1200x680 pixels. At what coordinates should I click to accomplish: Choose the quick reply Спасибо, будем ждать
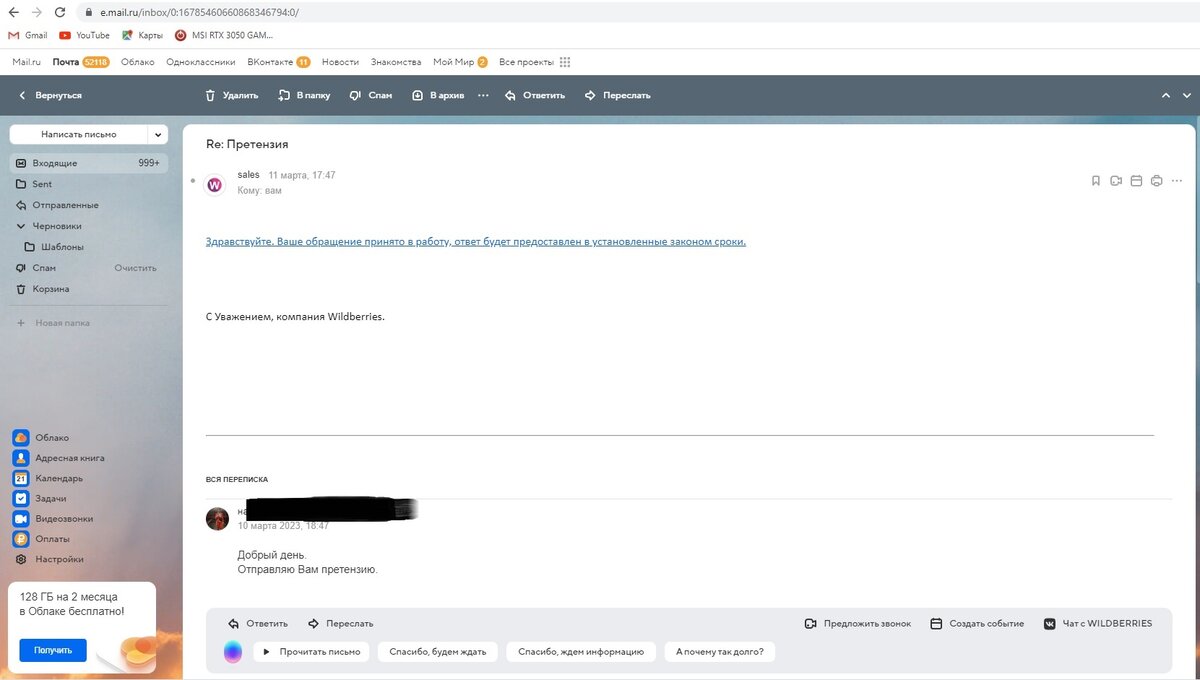tap(438, 652)
